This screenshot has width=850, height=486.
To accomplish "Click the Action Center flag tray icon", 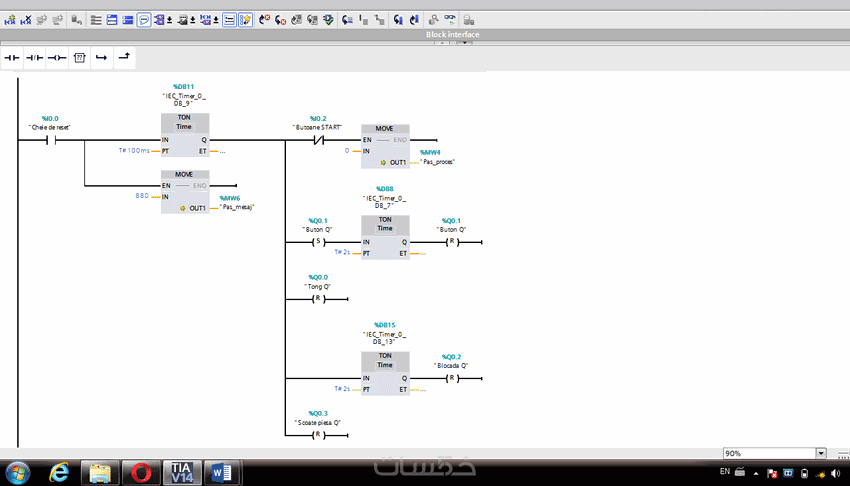I will pyautogui.click(x=772, y=474).
